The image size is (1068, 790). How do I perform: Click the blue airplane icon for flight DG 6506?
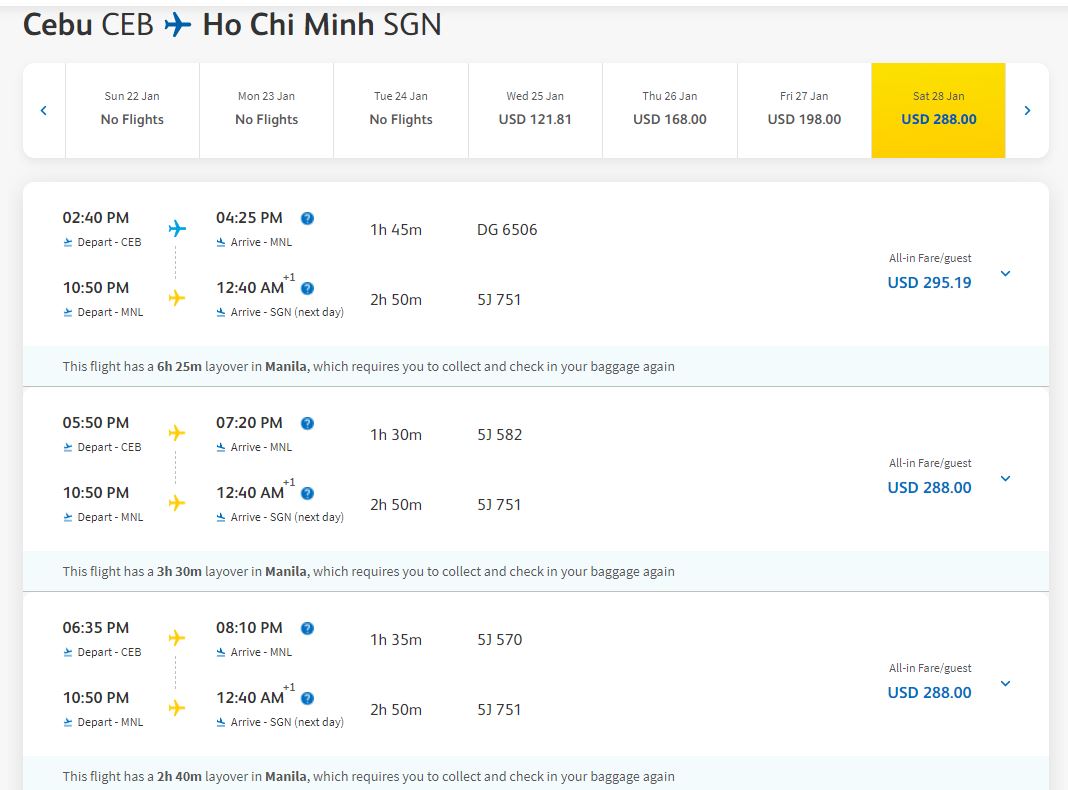177,229
